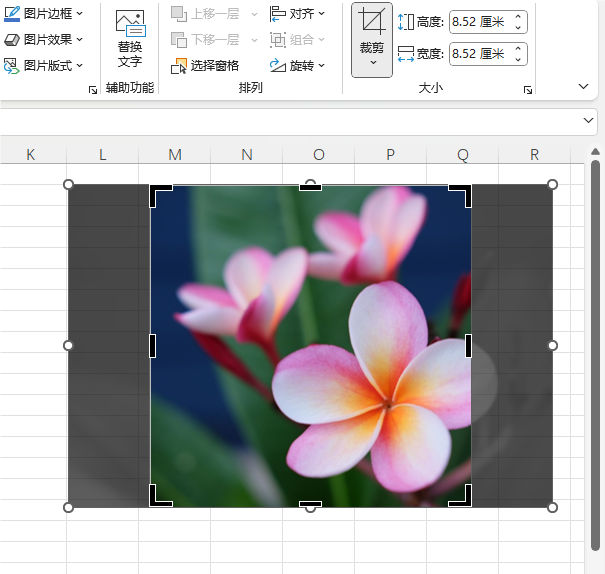This screenshot has width=605, height=574.
Task: Select column R header
Action: pyautogui.click(x=534, y=155)
